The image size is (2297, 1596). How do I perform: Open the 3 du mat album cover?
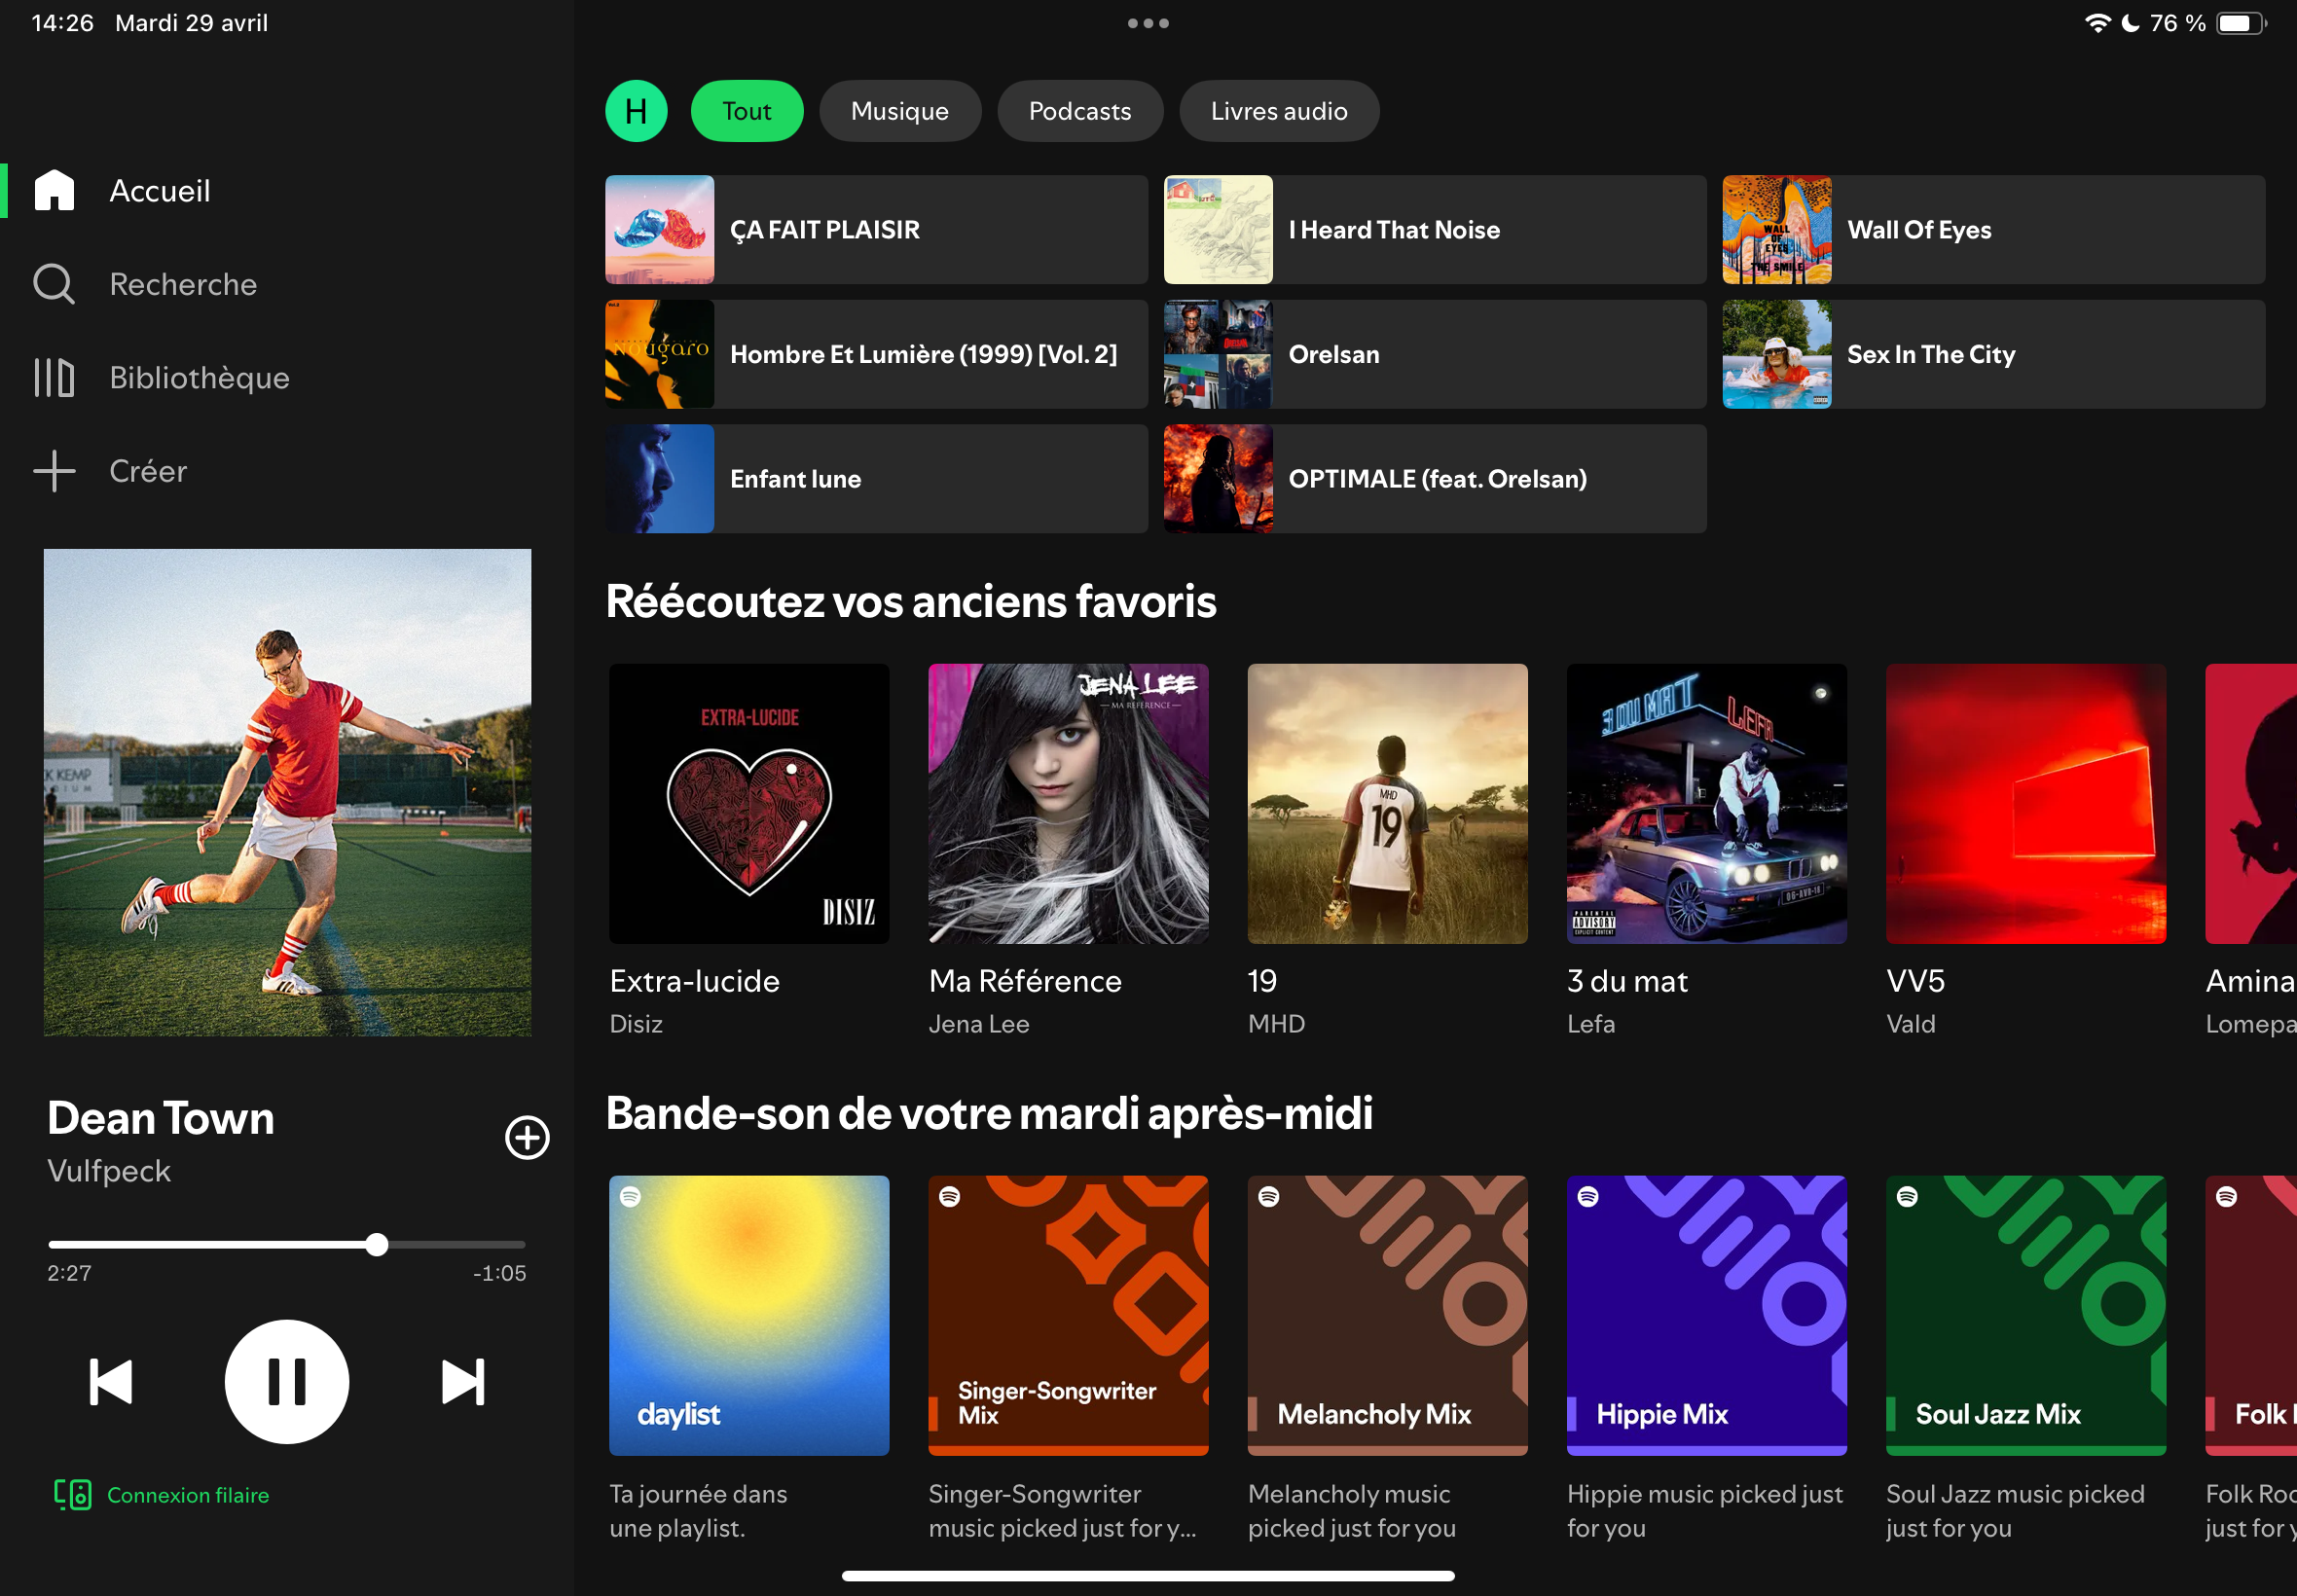(x=1706, y=804)
